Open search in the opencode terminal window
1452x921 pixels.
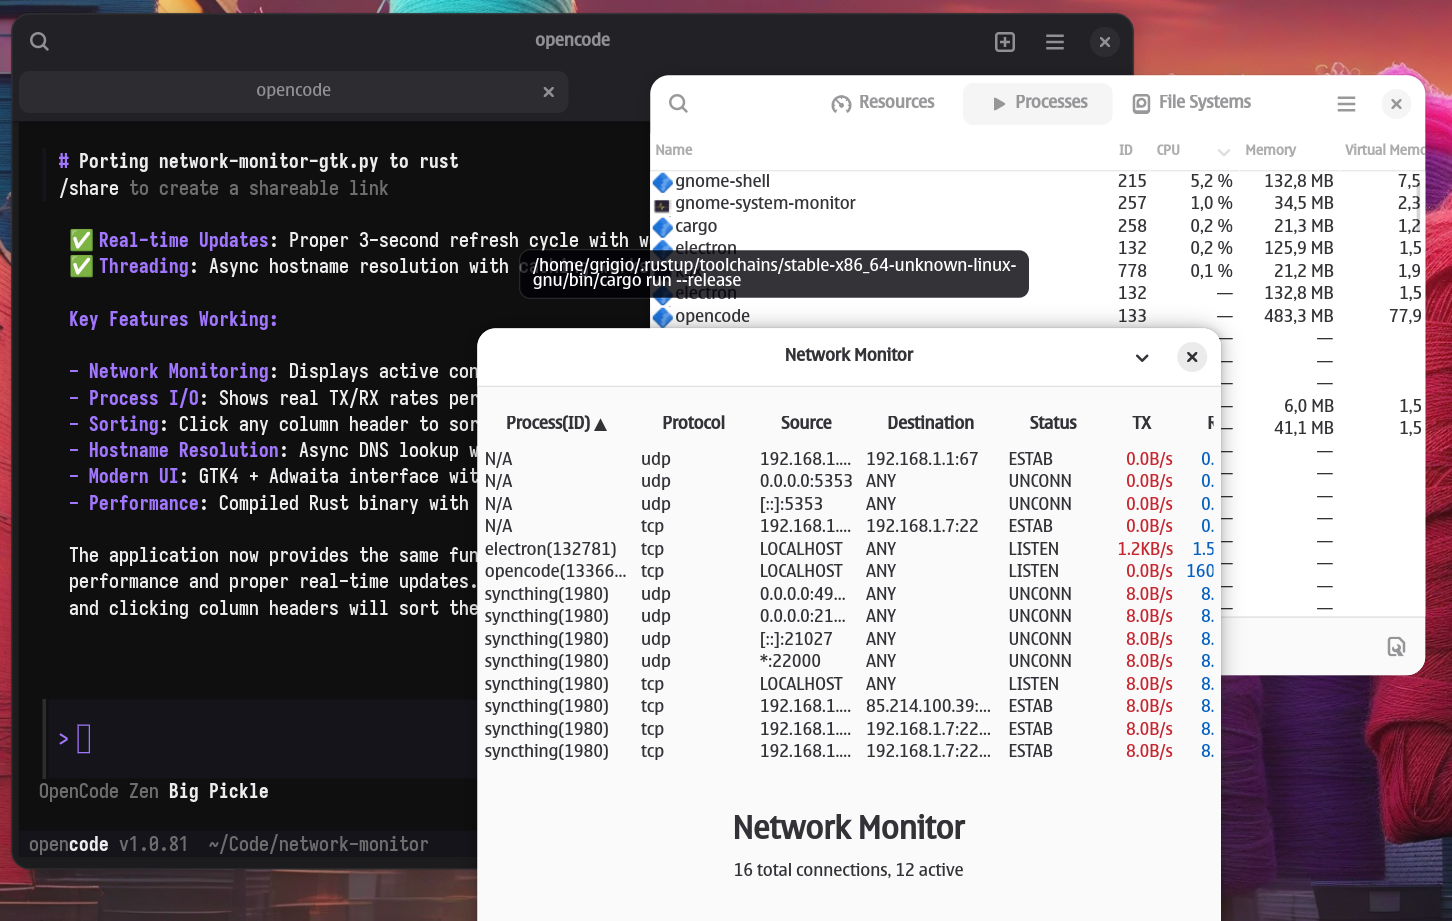pos(39,41)
